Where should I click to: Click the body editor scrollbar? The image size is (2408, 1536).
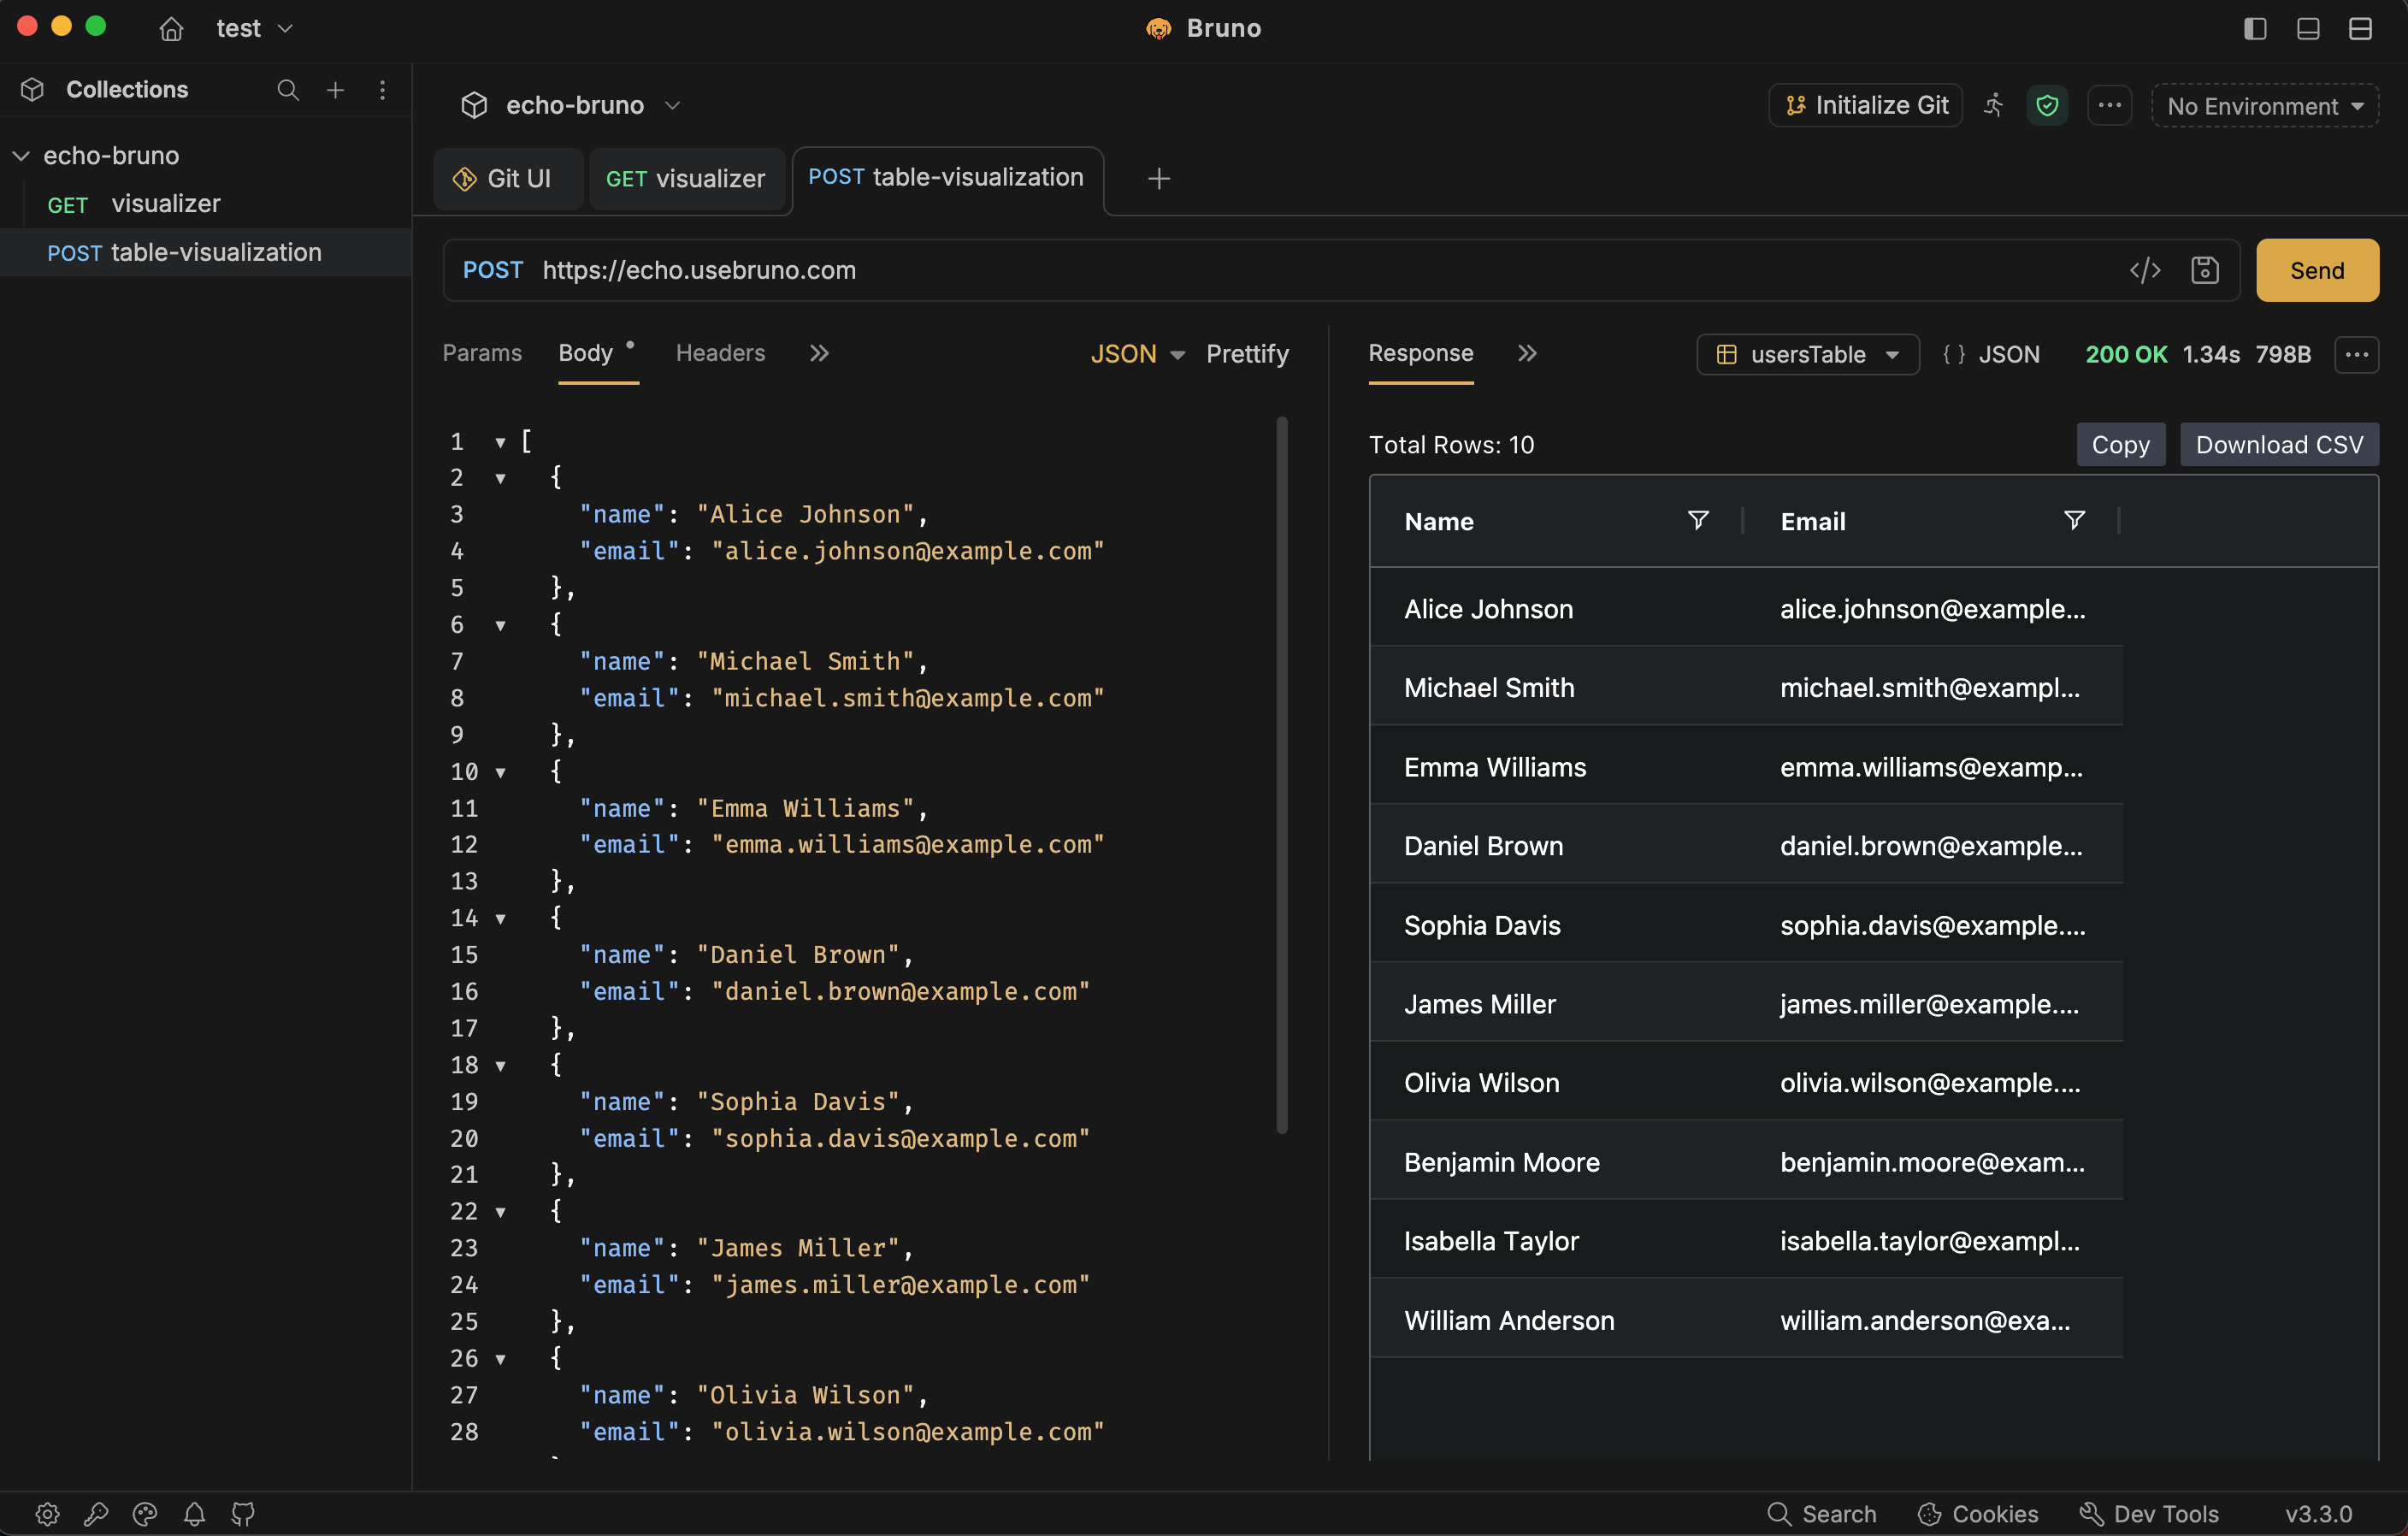1281,775
